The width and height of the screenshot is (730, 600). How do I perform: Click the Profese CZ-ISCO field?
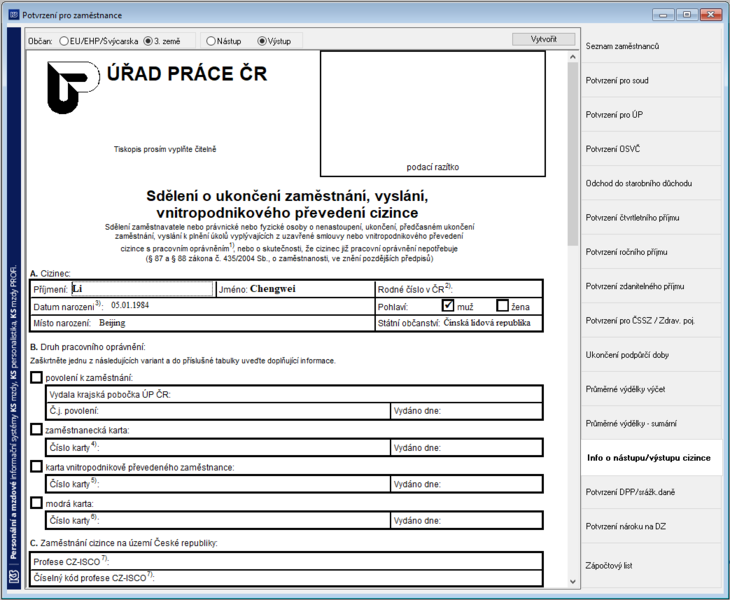286,561
